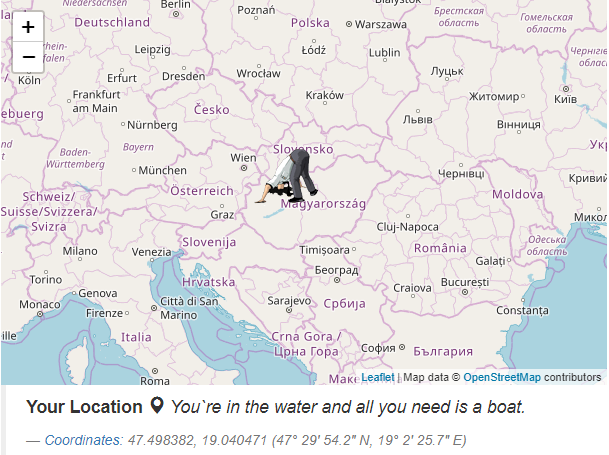
Task: Zoom out on the map
Action: click(x=28, y=56)
